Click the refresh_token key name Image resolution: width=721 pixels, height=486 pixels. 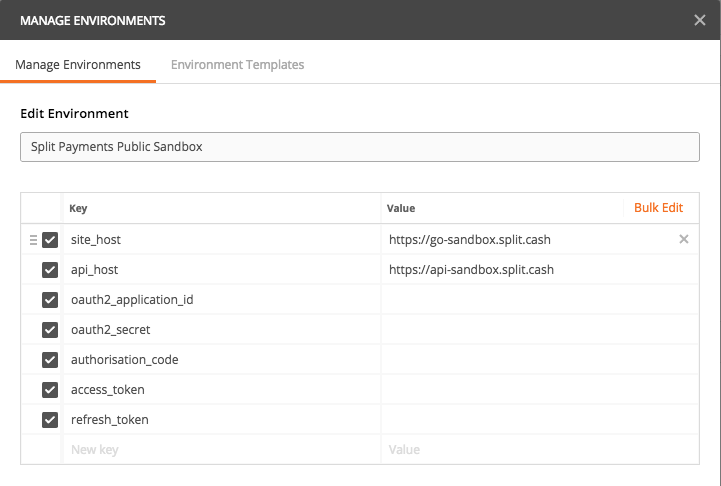pyautogui.click(x=110, y=420)
